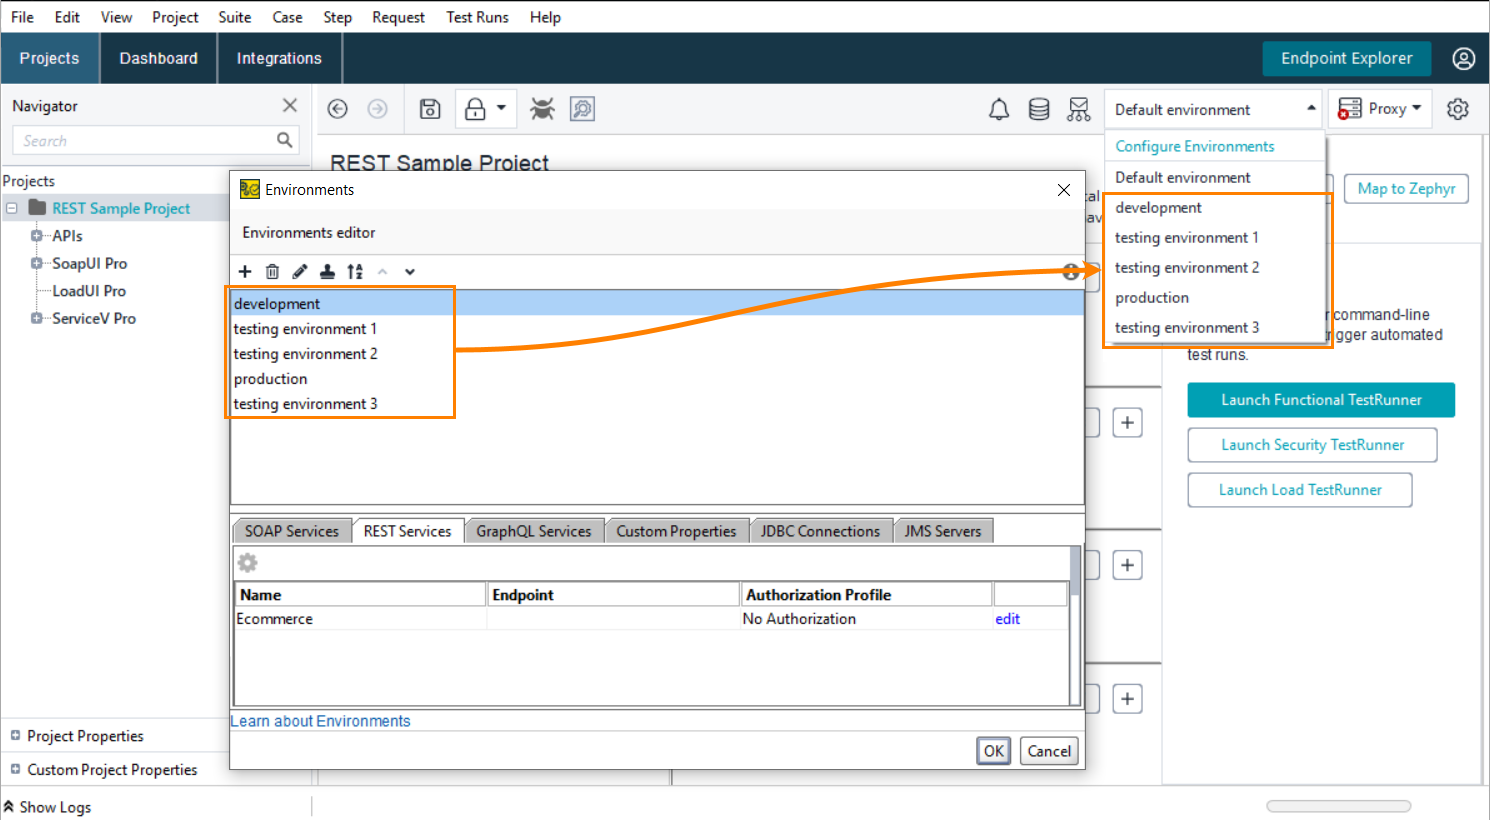Sort environments alphabetically with sort icon
Image resolution: width=1490 pixels, height=820 pixels.
[354, 271]
